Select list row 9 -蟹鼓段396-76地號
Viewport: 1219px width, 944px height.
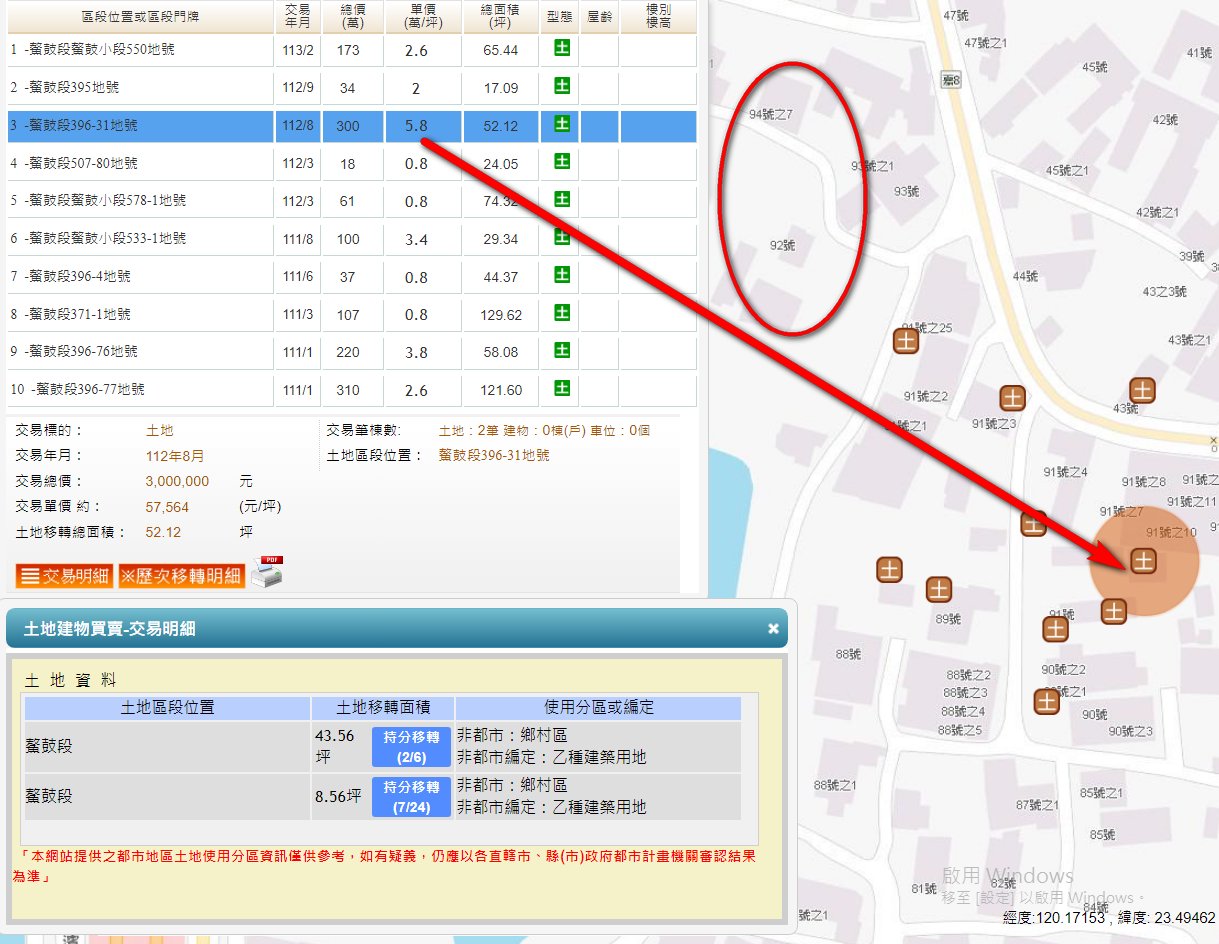[351, 352]
